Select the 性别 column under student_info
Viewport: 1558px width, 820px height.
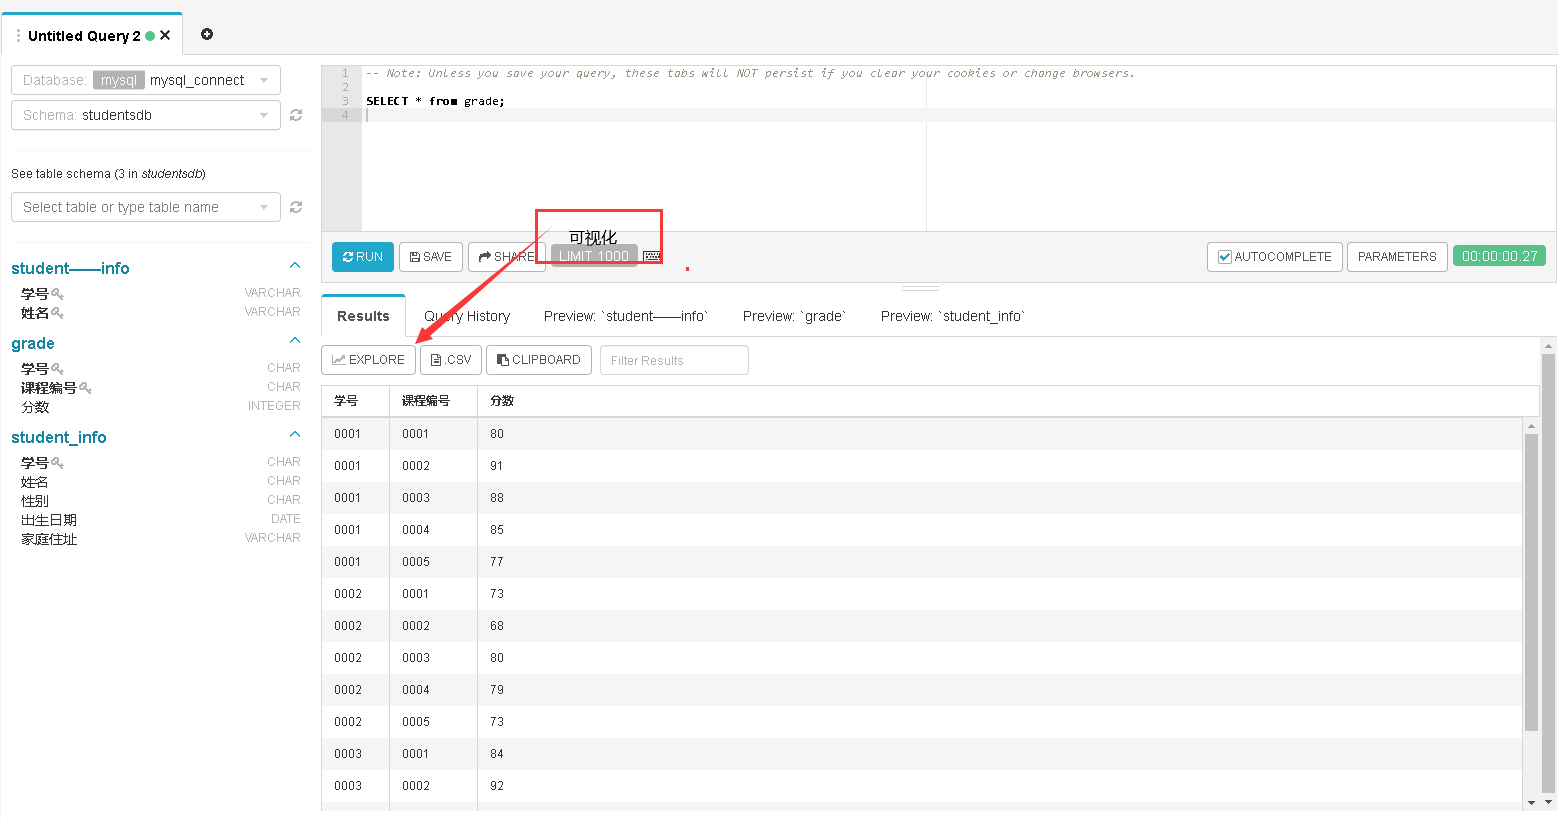(x=35, y=501)
